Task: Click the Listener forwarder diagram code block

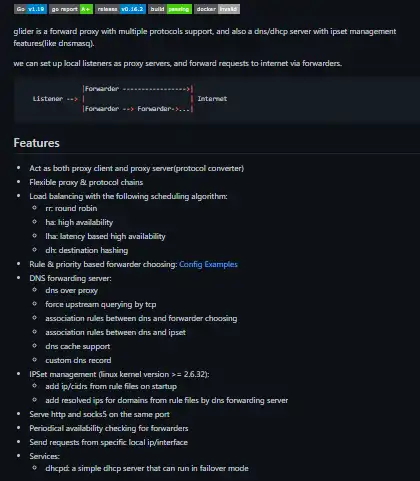Action: [217, 99]
